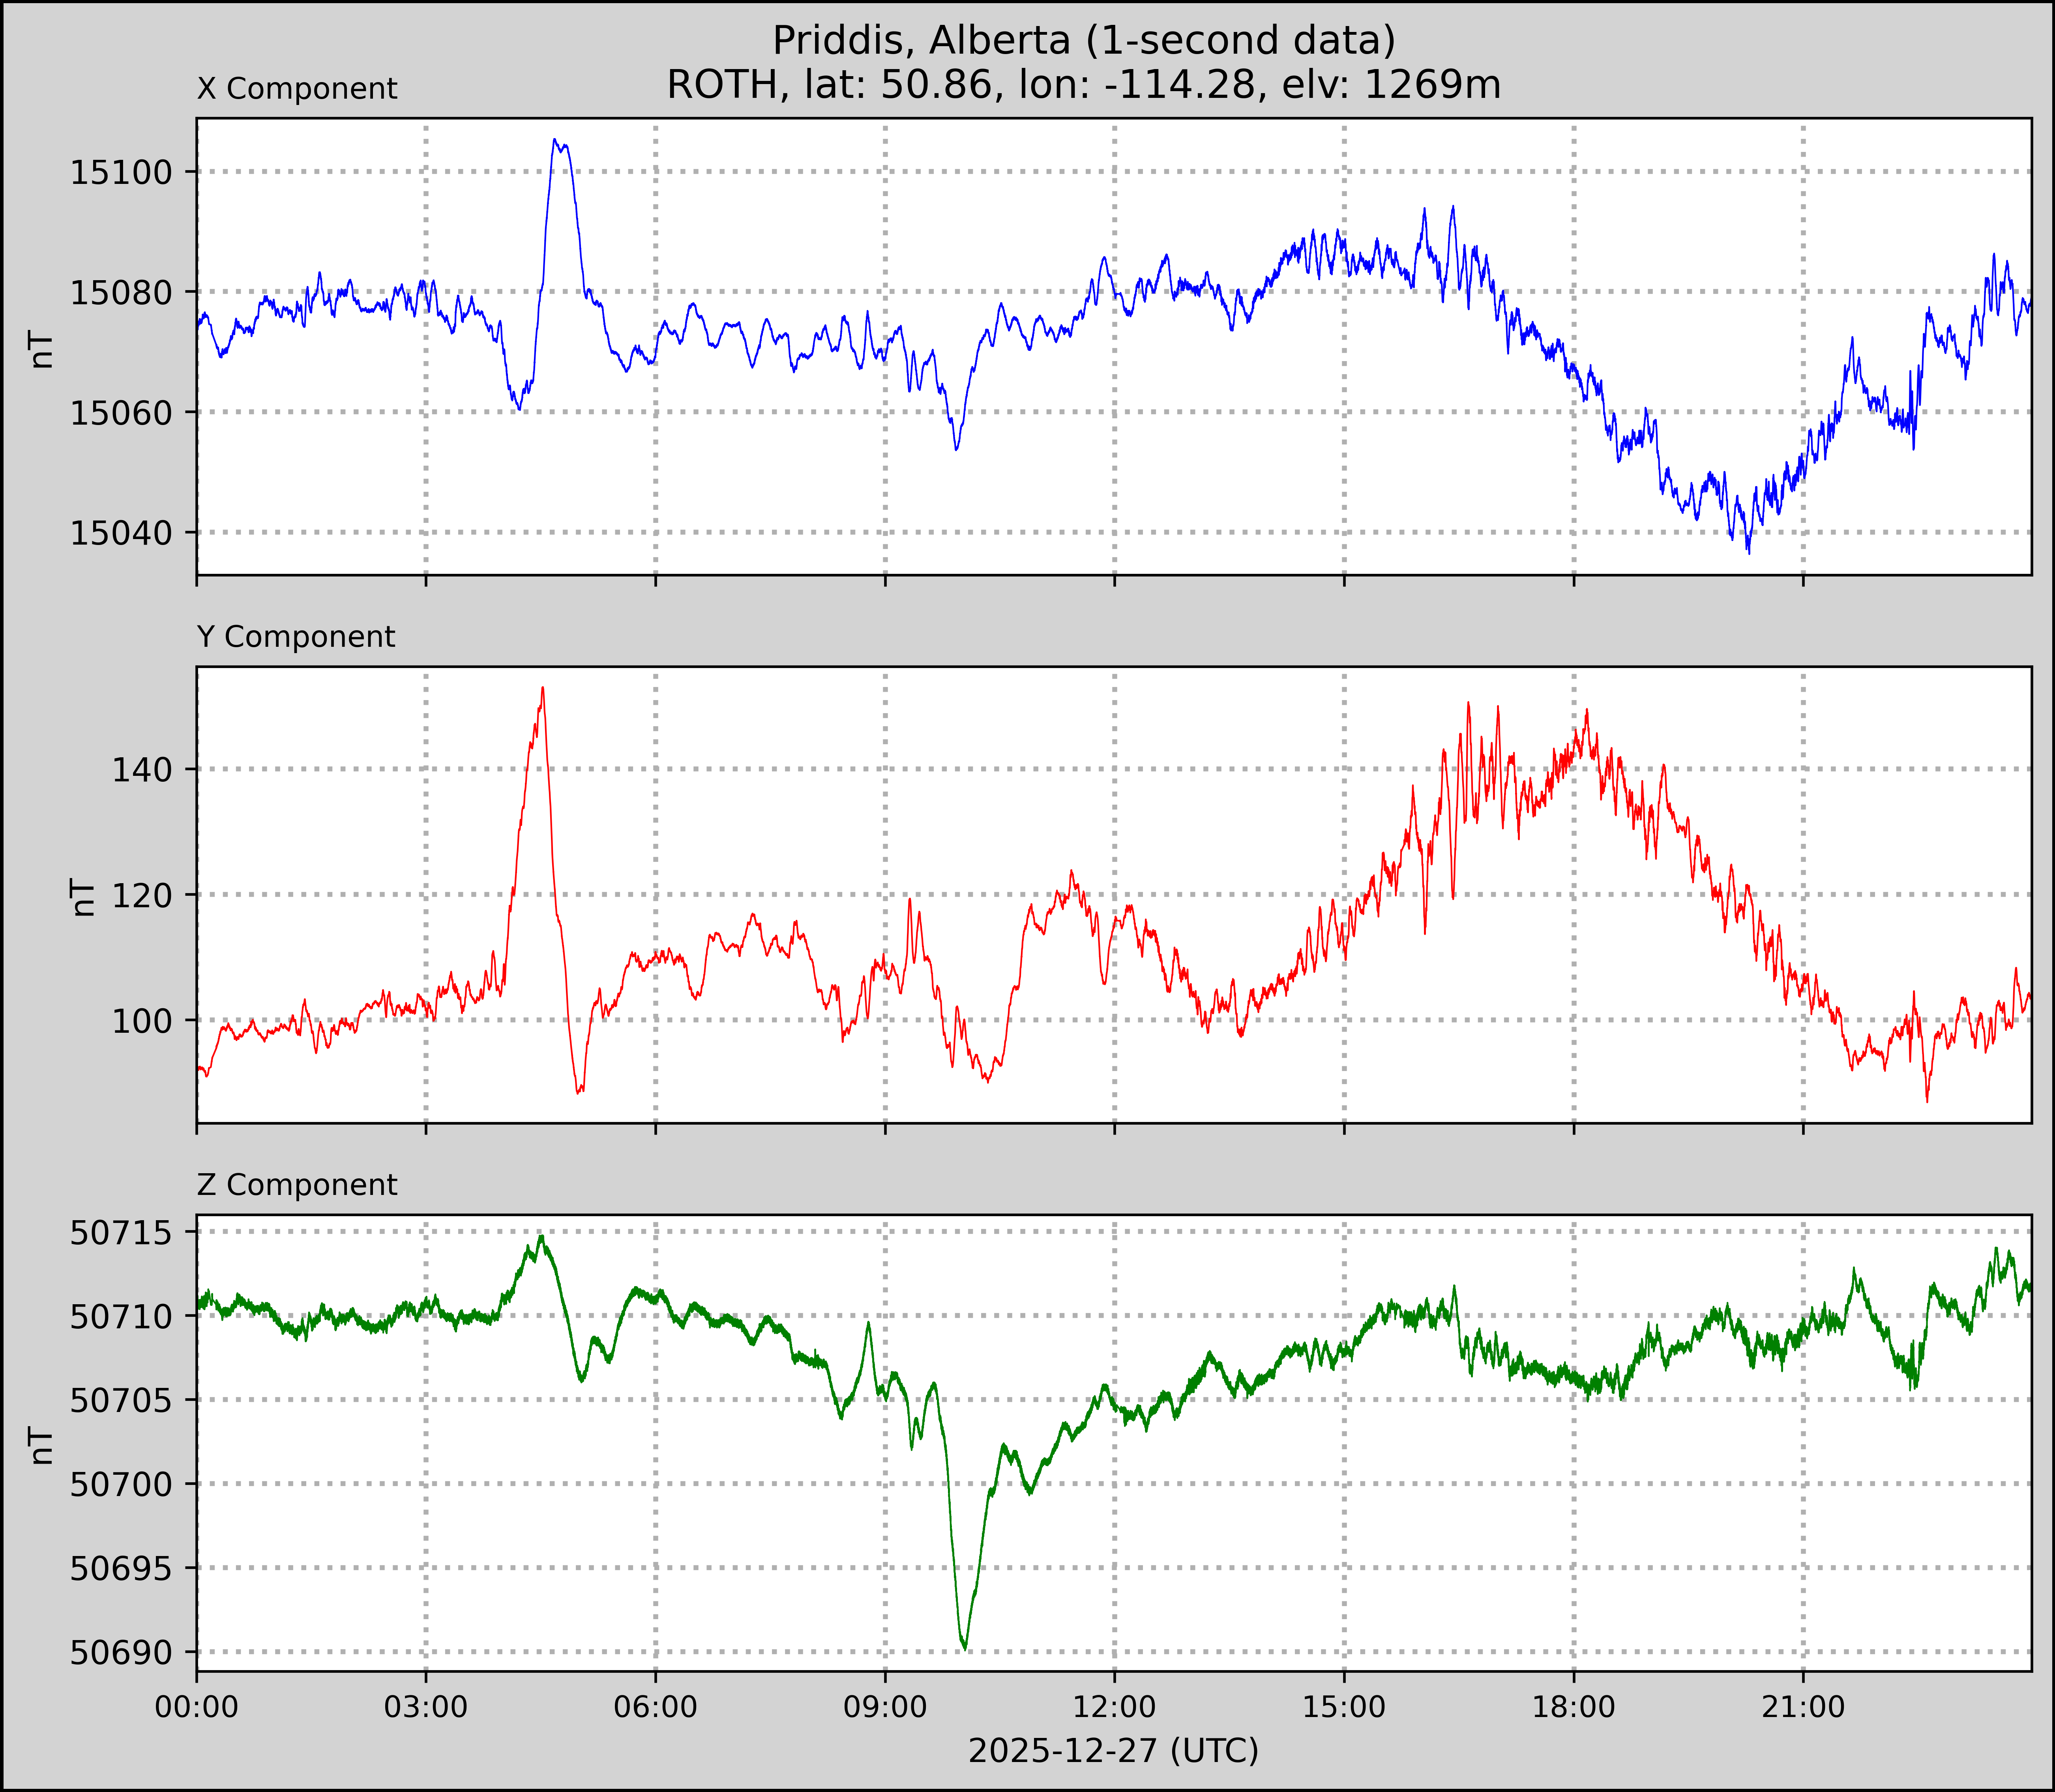Click the 15100 tick label on X axis panel
Viewport: 2055px width, 1792px height.
tap(121, 173)
